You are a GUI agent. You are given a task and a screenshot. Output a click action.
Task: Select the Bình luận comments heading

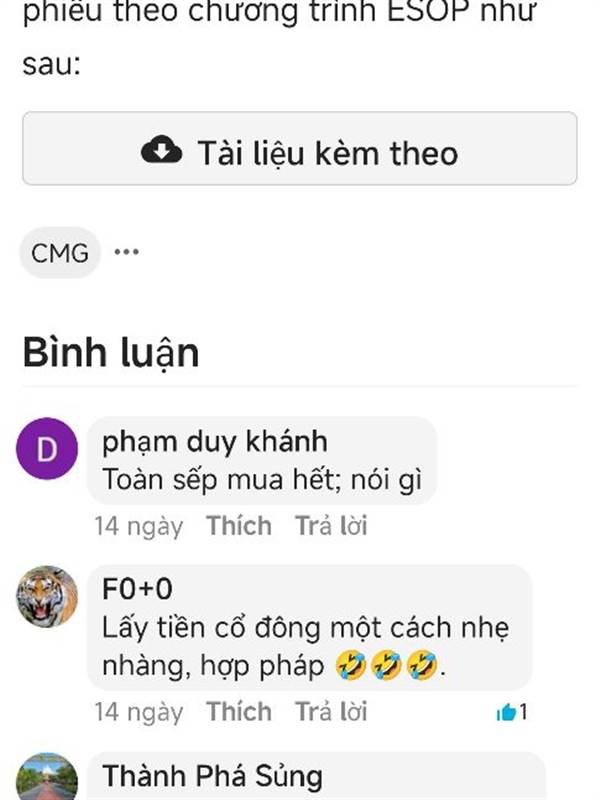[111, 353]
